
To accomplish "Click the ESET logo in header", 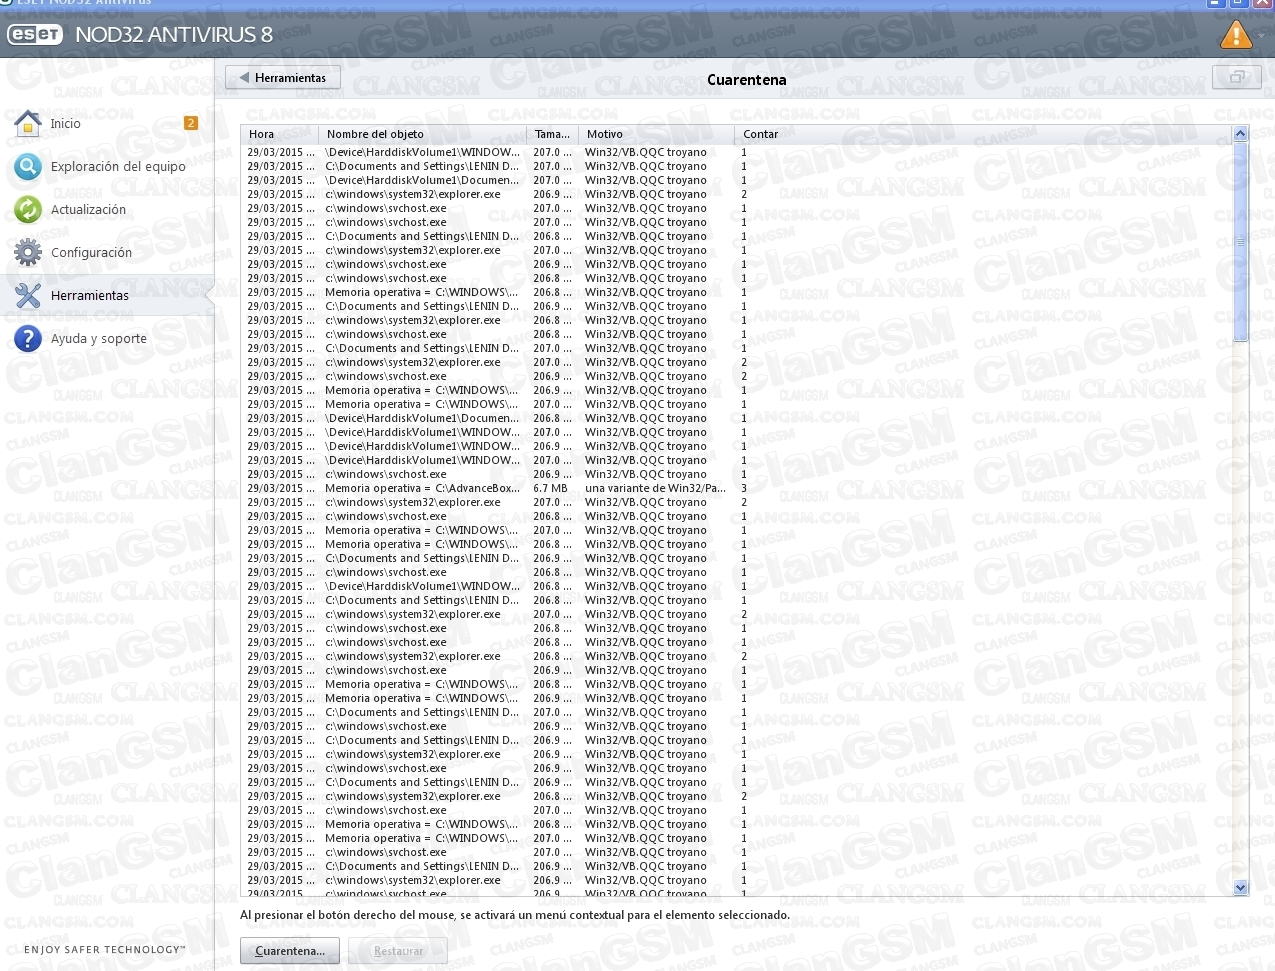I will 35,35.
